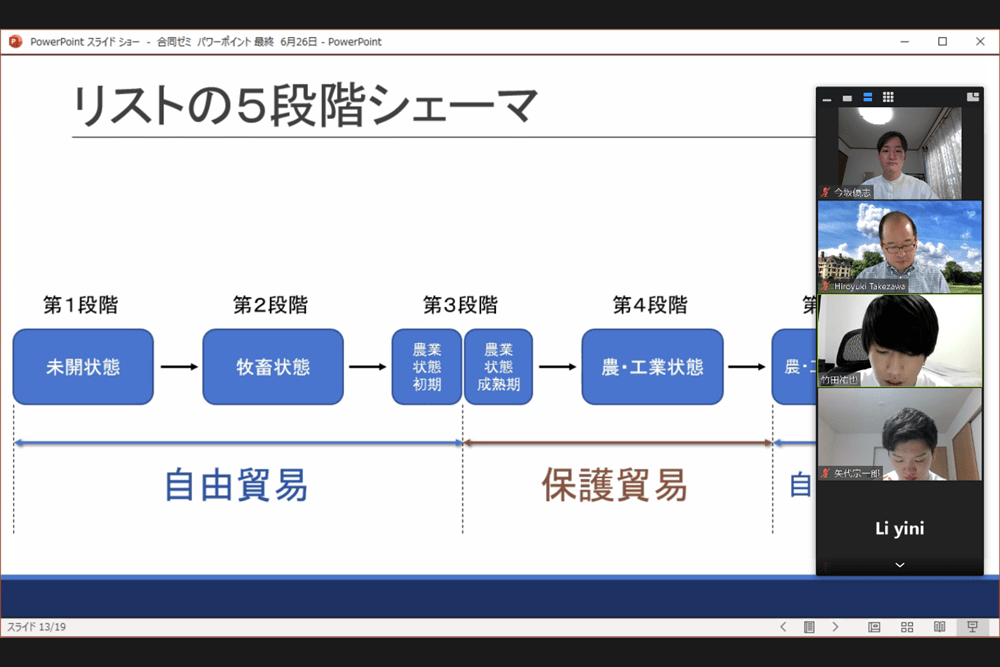
Task: Switch Zoom panel to single active speaker view
Action: (x=847, y=98)
